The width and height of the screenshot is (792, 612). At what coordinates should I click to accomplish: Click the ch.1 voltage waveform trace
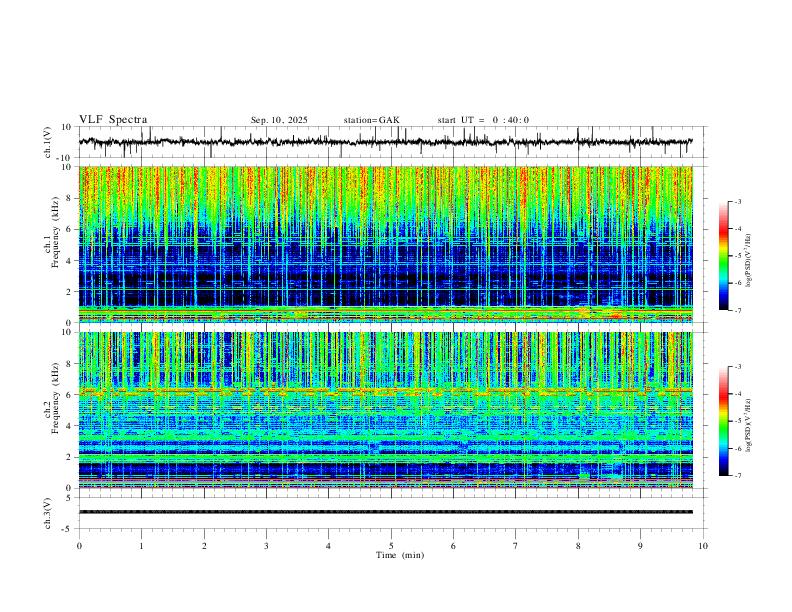coord(385,142)
